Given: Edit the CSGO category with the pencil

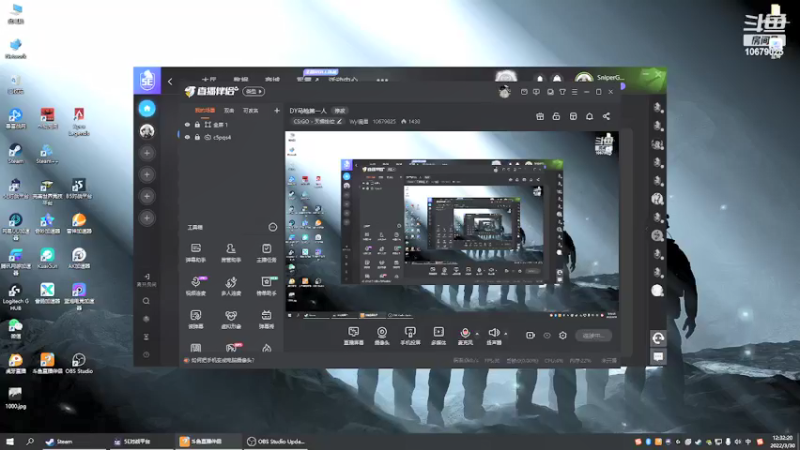Looking at the screenshot, I should point(339,121).
